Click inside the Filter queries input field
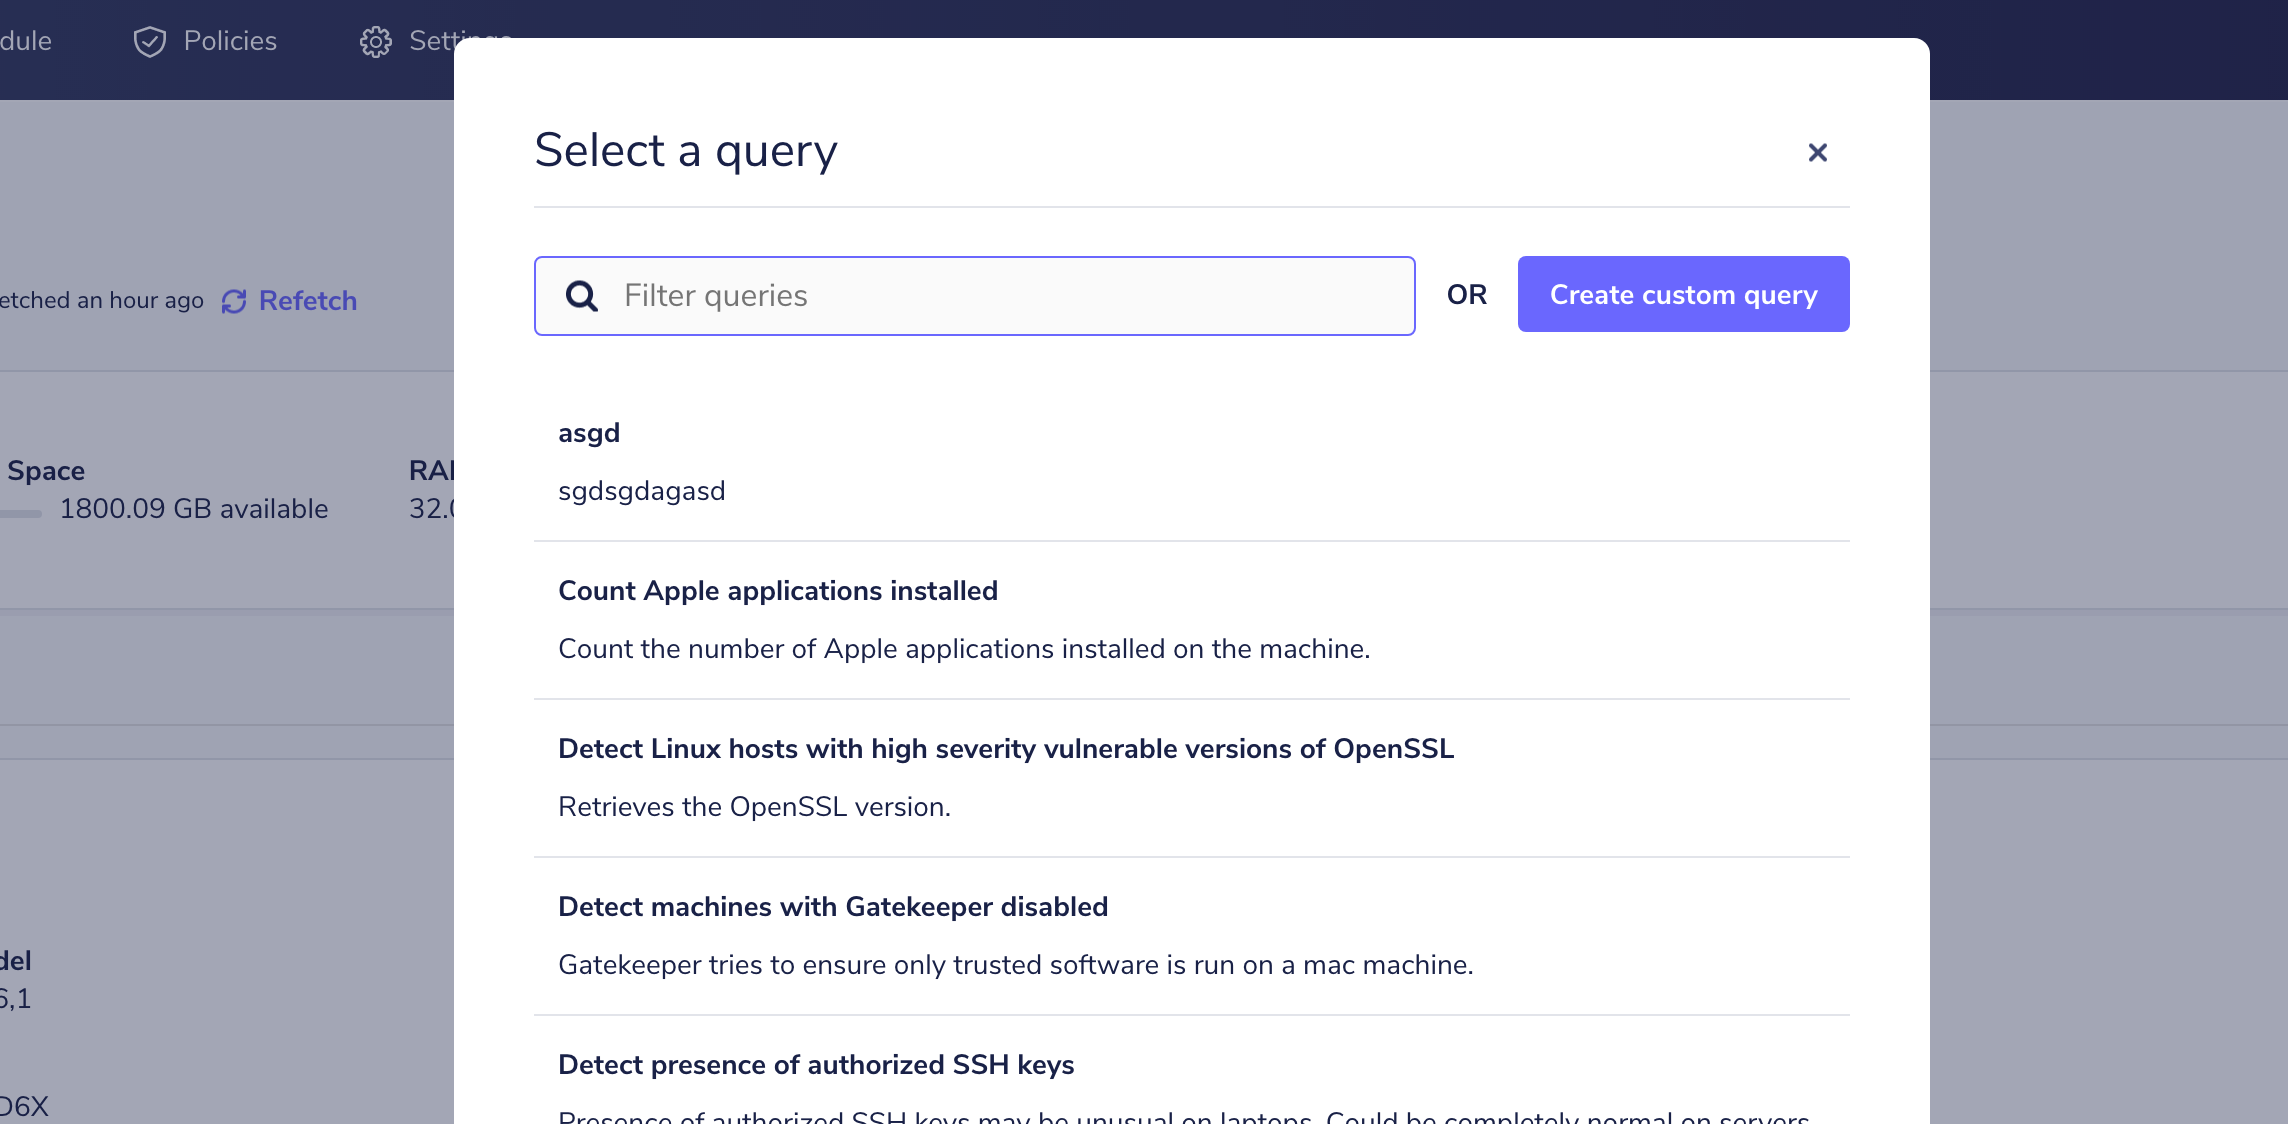The height and width of the screenshot is (1124, 2288). pyautogui.click(x=975, y=295)
